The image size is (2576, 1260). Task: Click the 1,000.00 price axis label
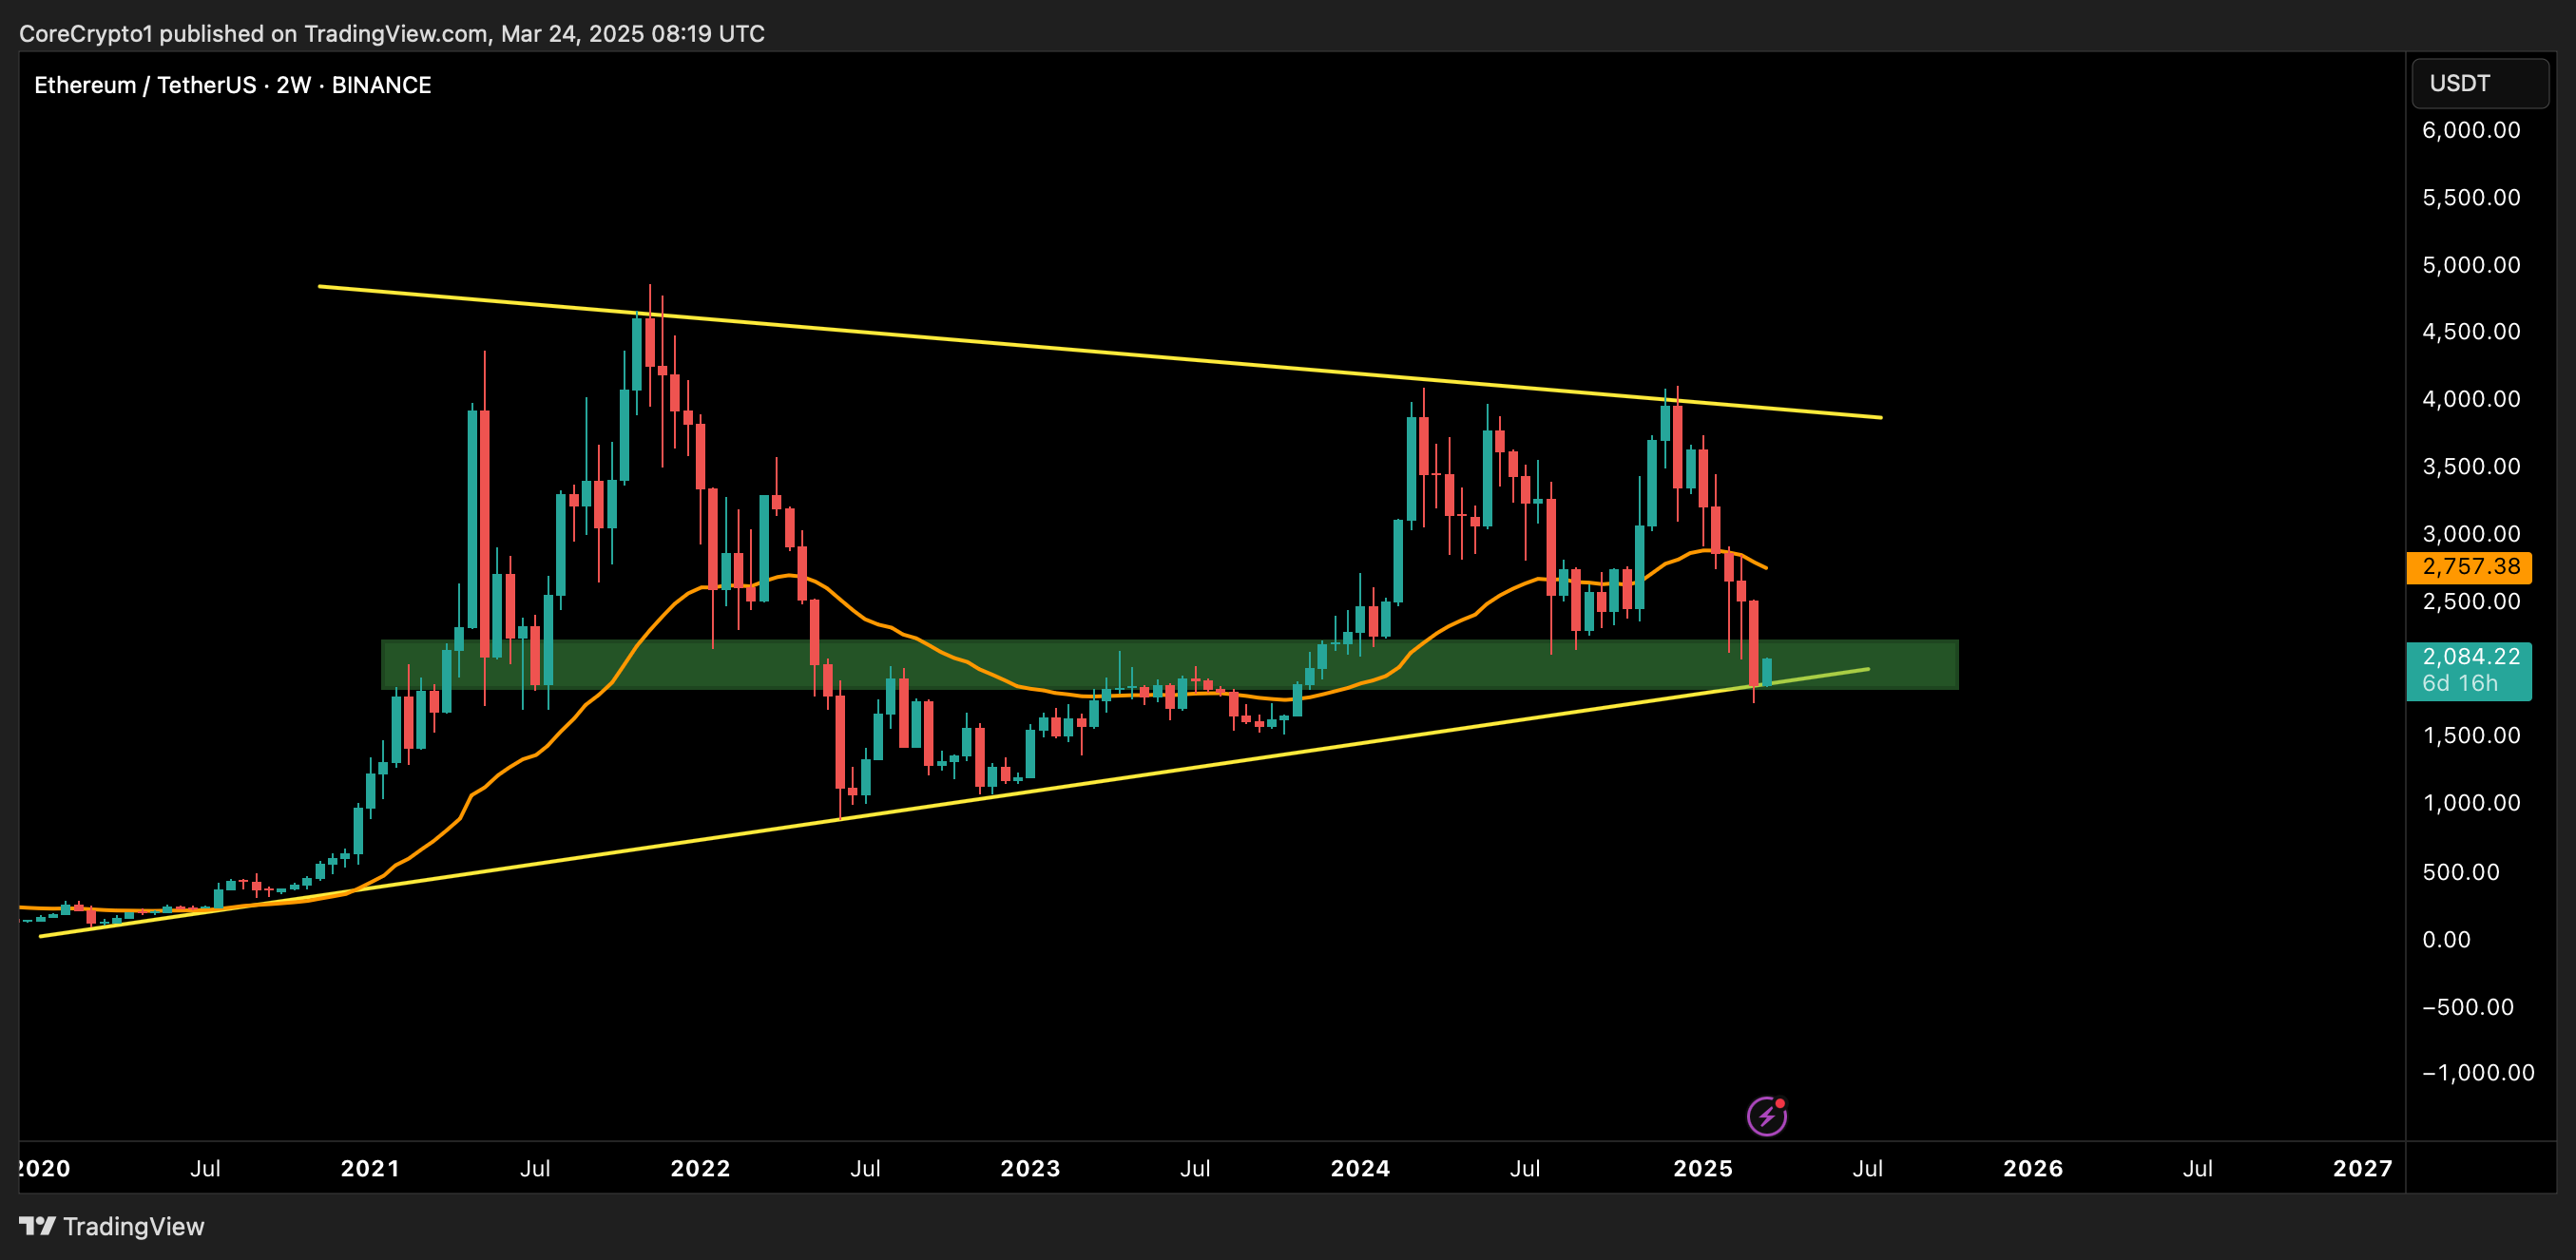point(2471,803)
